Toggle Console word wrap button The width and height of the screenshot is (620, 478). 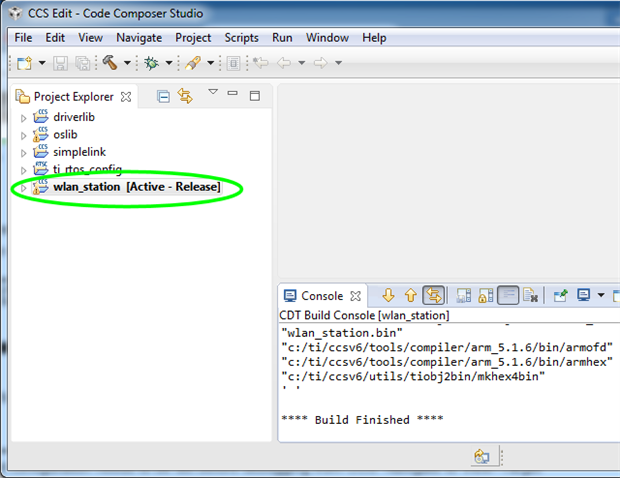coord(508,295)
